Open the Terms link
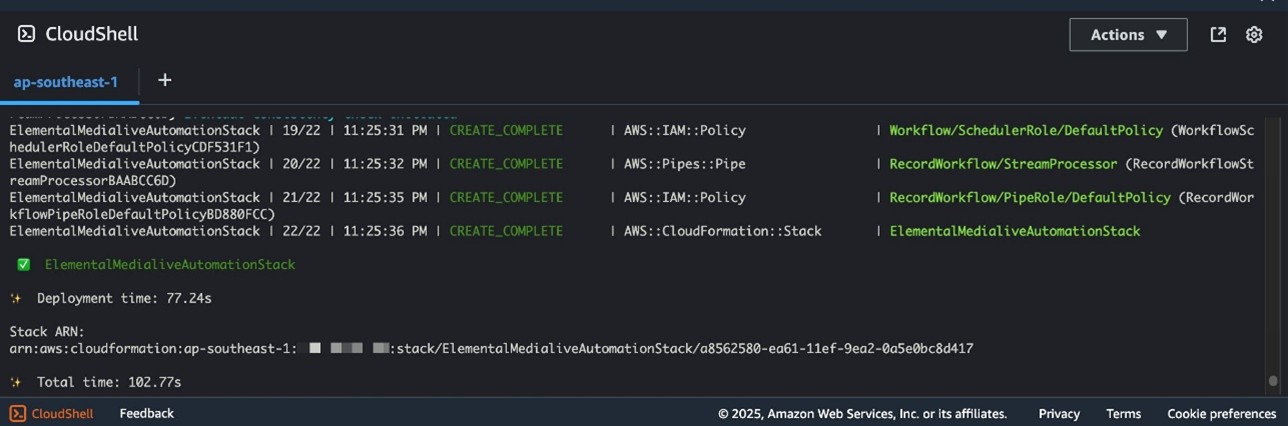 1123,413
